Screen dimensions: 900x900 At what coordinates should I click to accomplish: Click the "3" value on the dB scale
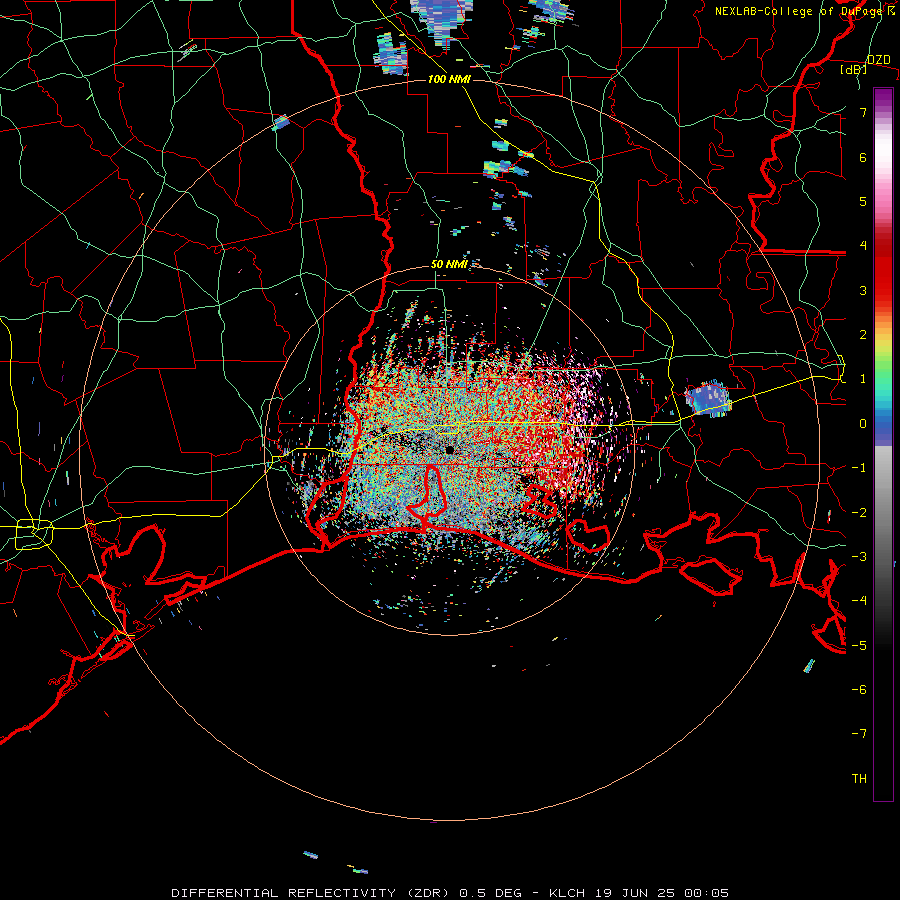863,290
